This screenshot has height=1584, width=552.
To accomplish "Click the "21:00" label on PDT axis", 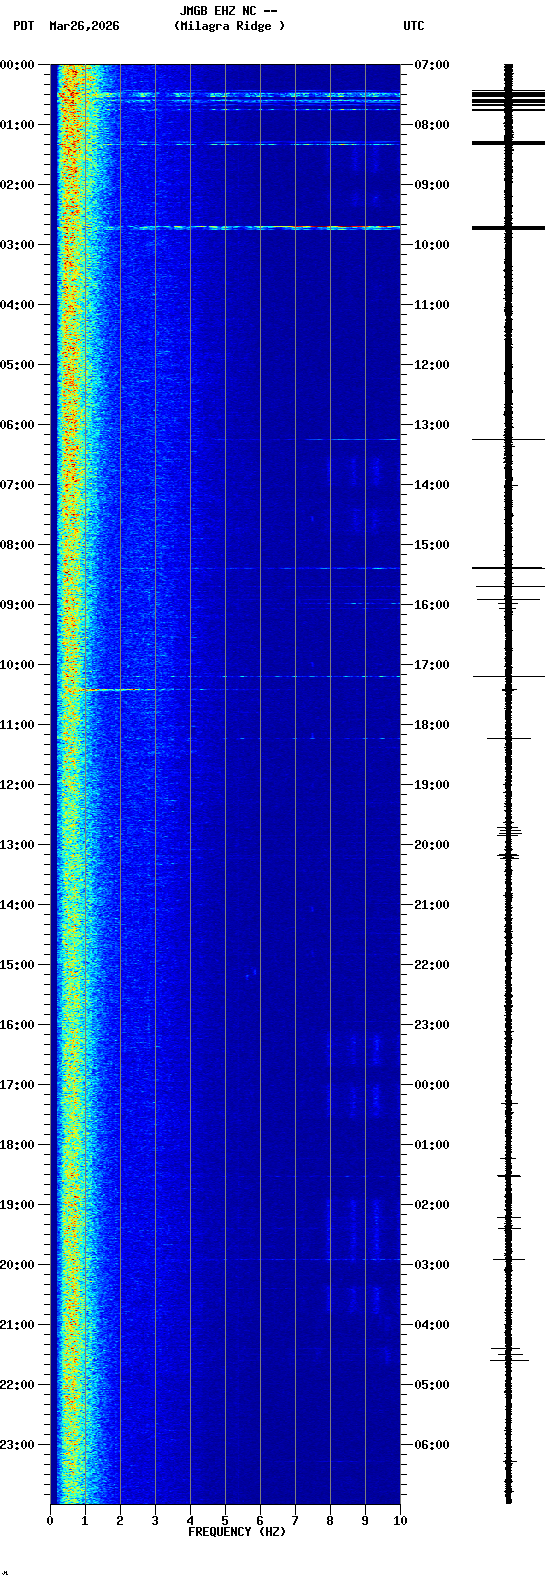I will click(x=17, y=1325).
